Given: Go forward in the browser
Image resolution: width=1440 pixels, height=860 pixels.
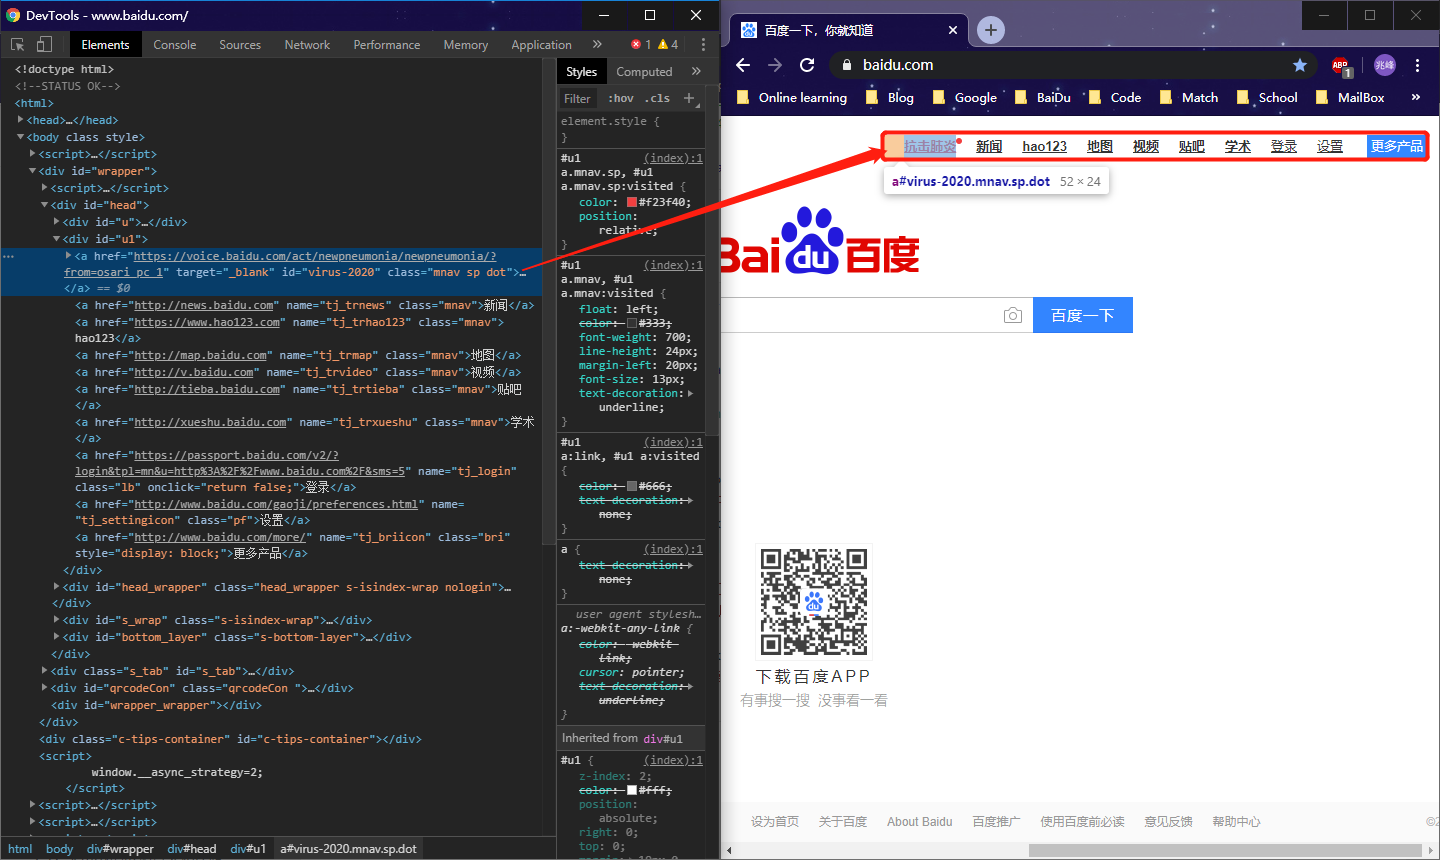Looking at the screenshot, I should click(775, 64).
